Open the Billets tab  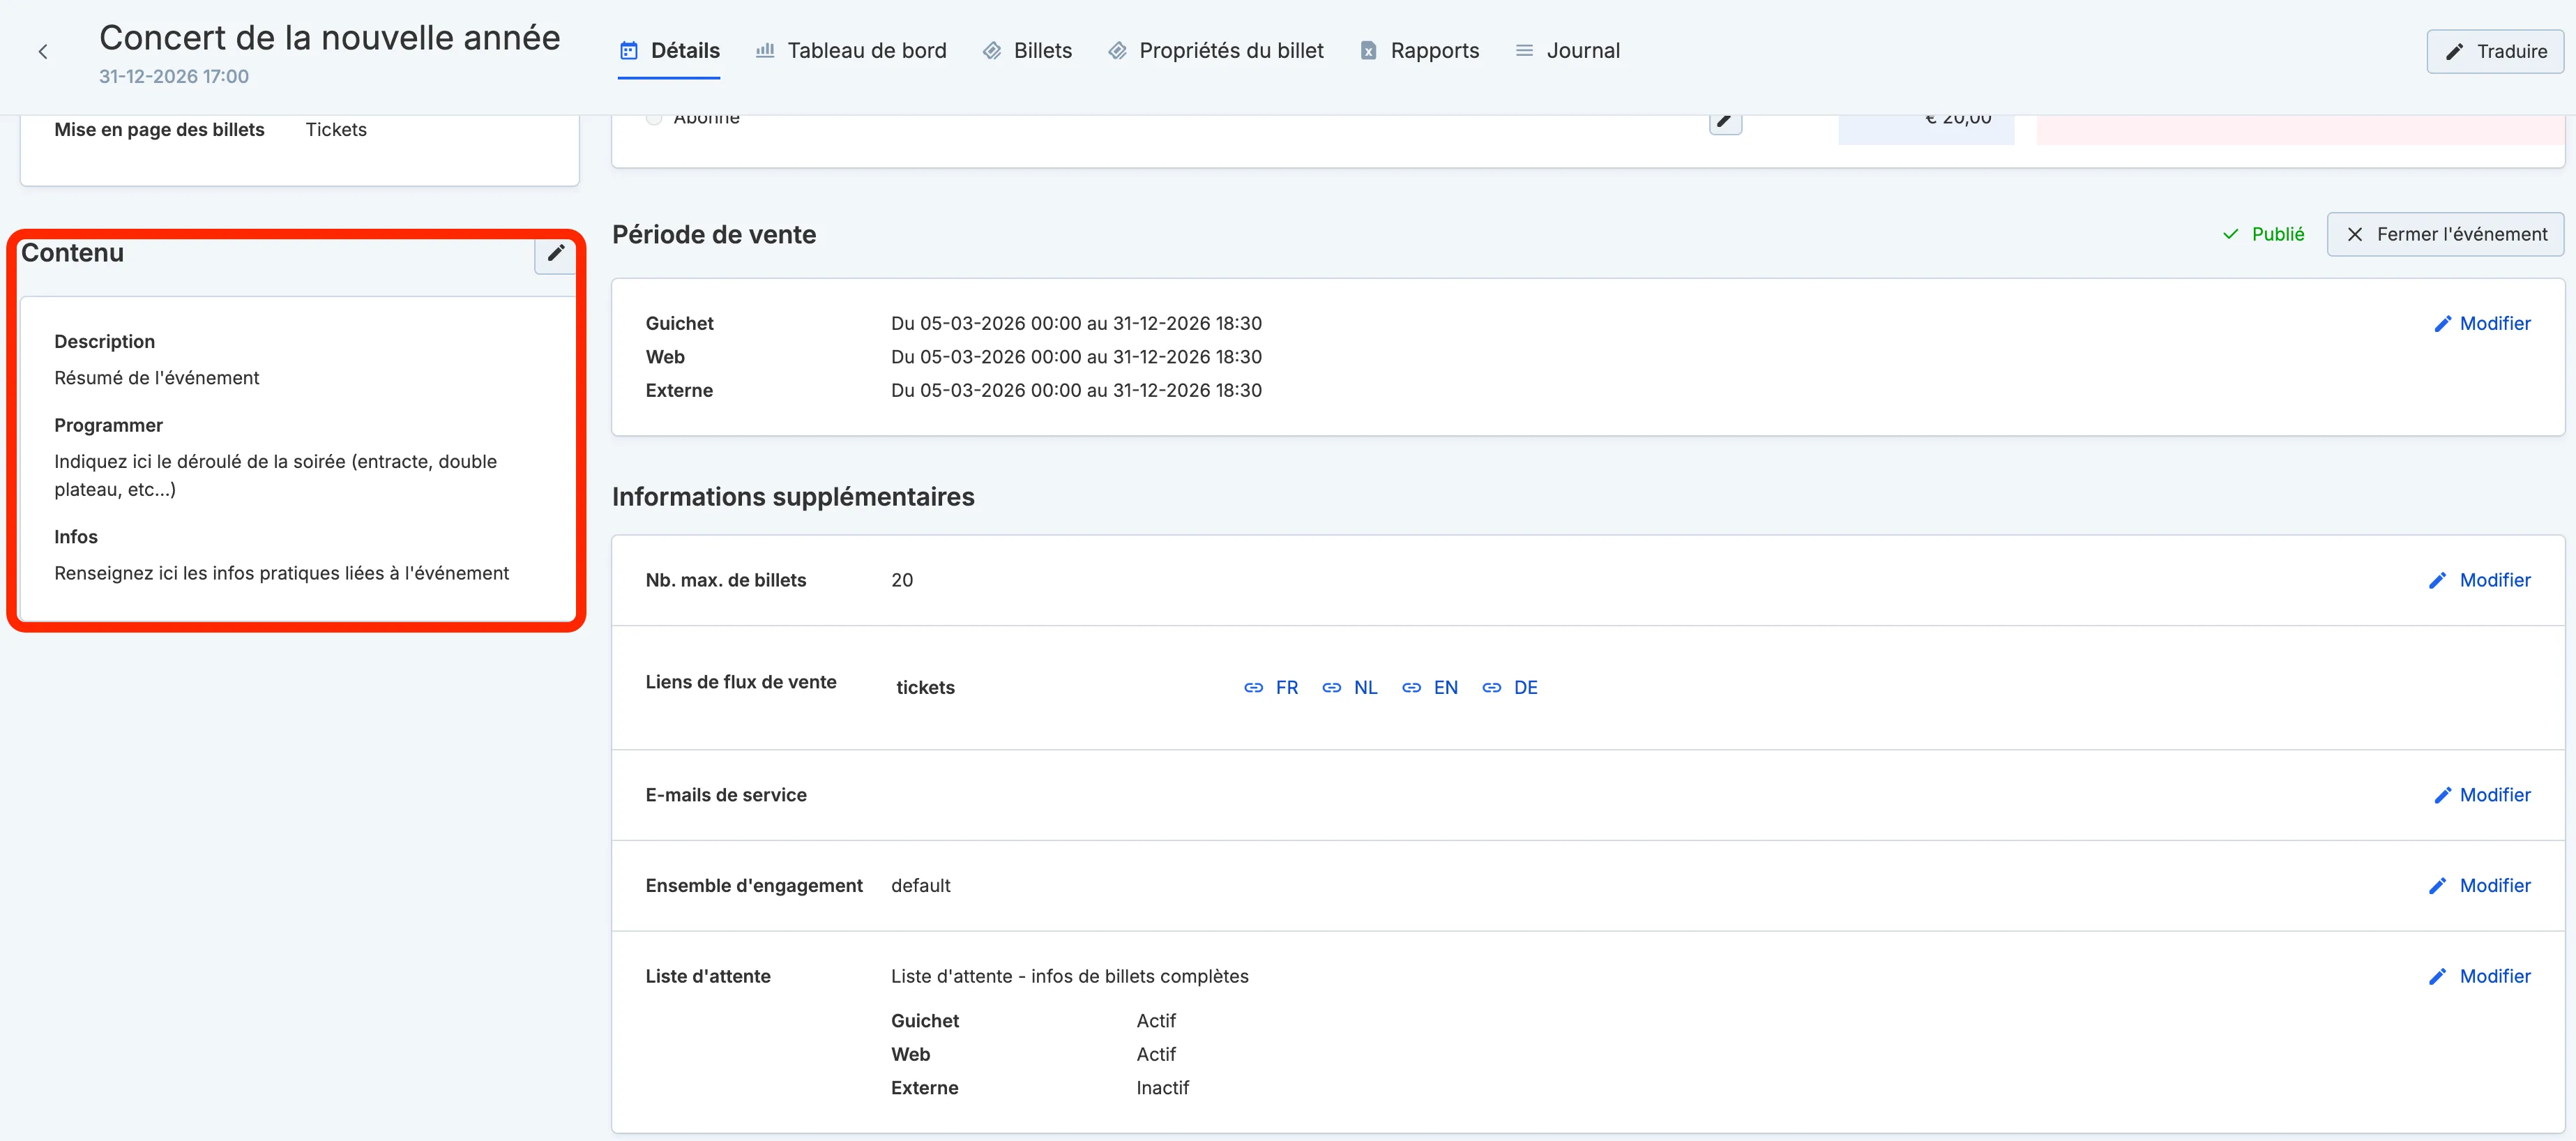pyautogui.click(x=1027, y=51)
